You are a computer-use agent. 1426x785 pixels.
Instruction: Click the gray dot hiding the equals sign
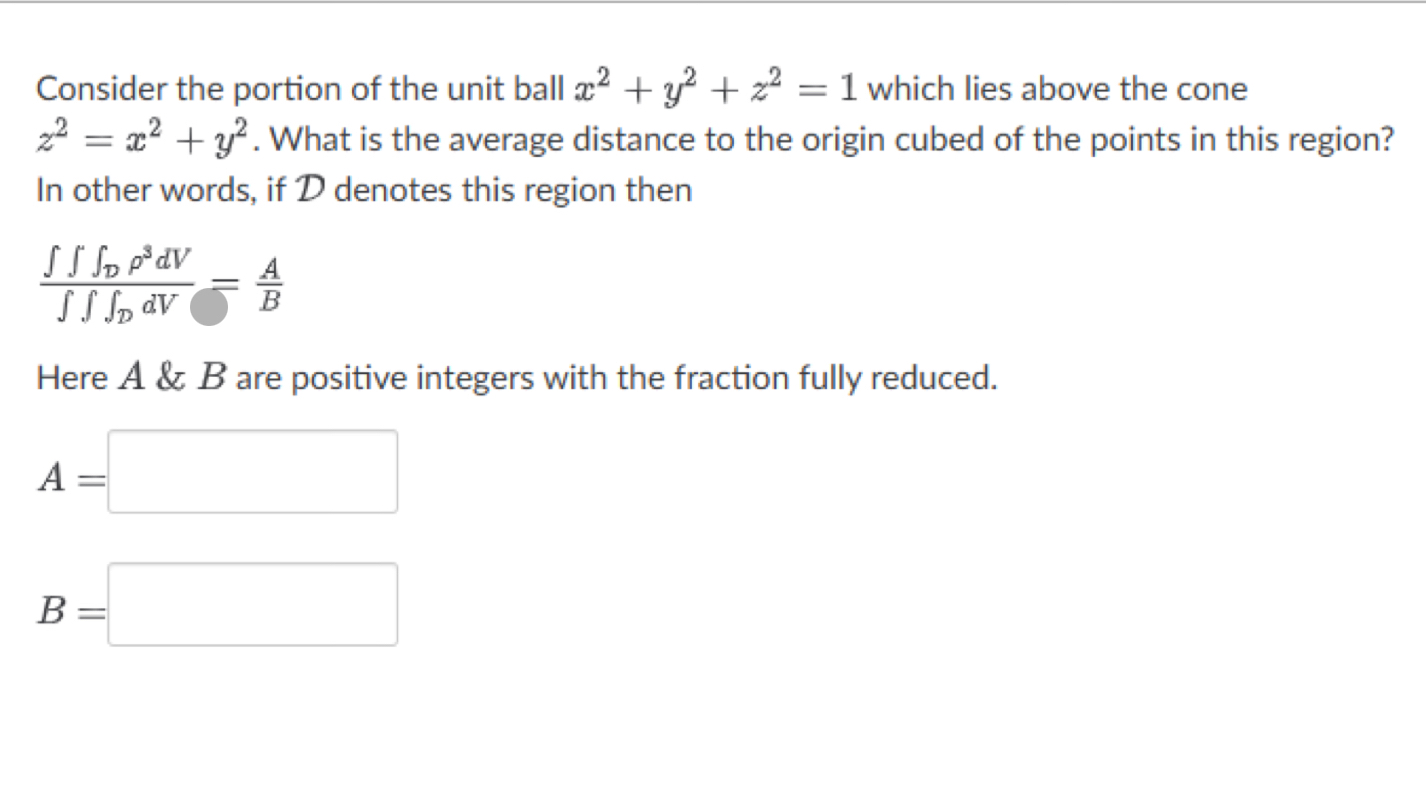209,308
